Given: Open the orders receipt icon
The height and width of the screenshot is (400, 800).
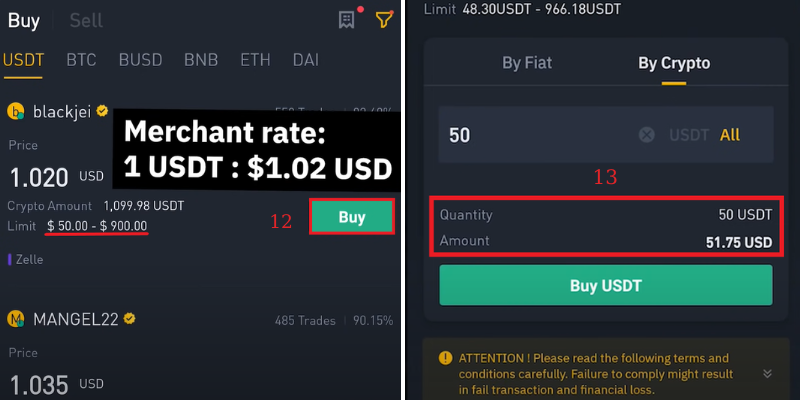Looking at the screenshot, I should pyautogui.click(x=346, y=20).
